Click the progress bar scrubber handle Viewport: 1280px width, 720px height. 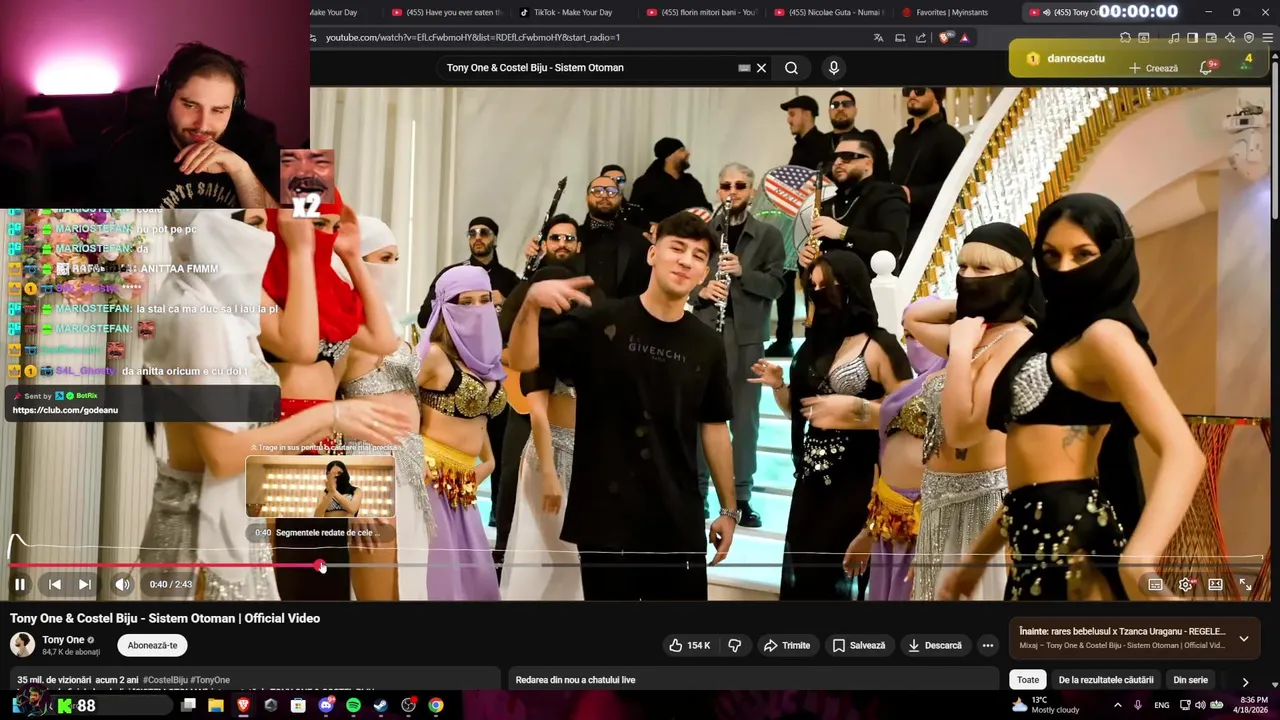point(321,566)
